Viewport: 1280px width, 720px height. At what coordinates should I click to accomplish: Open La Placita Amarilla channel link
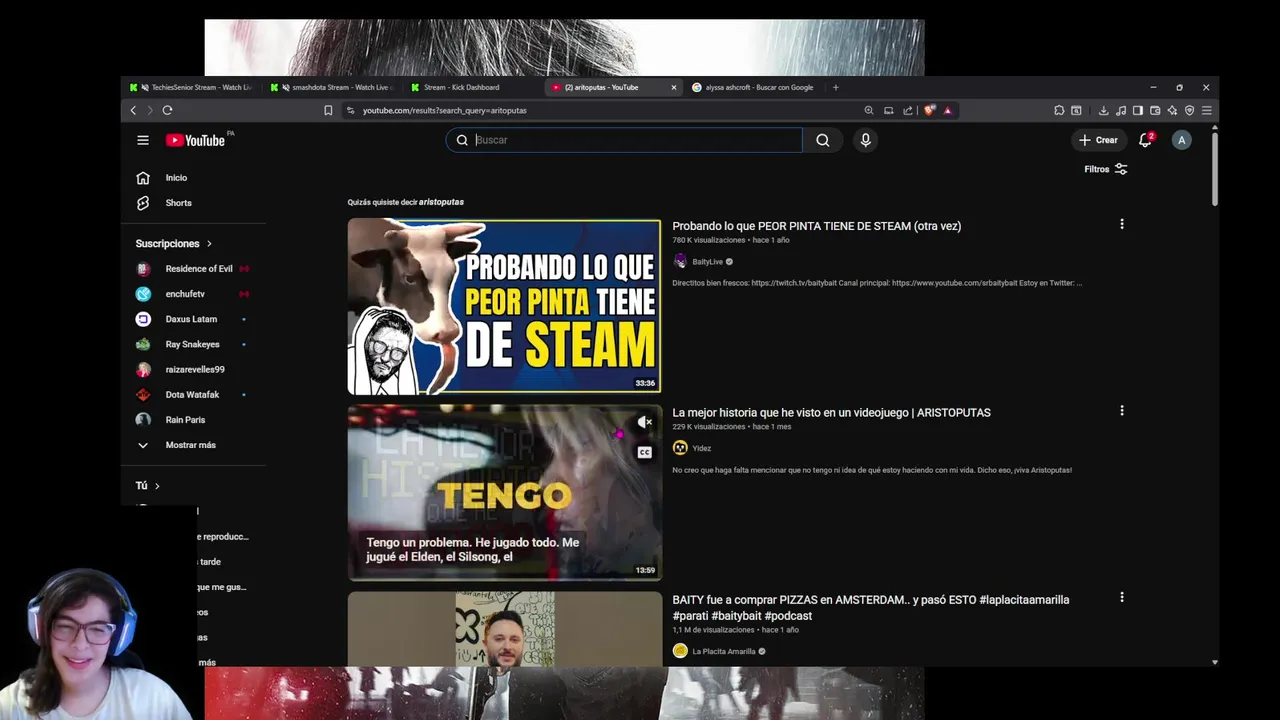pyautogui.click(x=723, y=651)
